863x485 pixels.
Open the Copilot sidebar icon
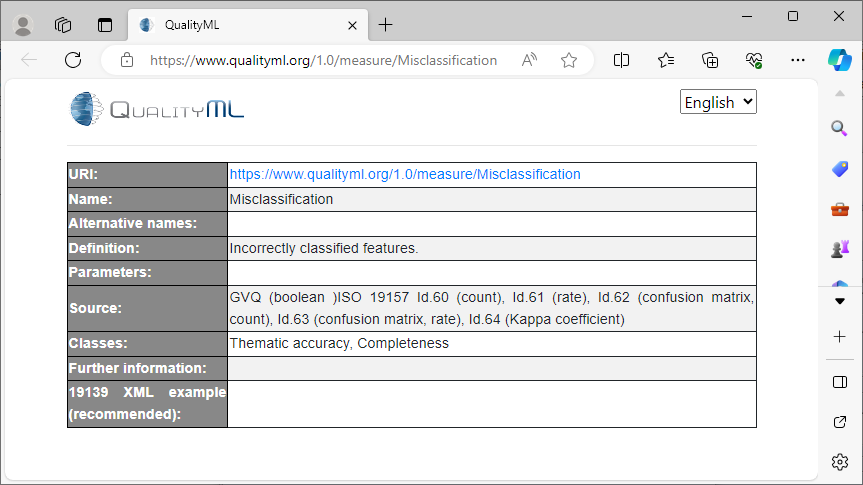pyautogui.click(x=839, y=60)
